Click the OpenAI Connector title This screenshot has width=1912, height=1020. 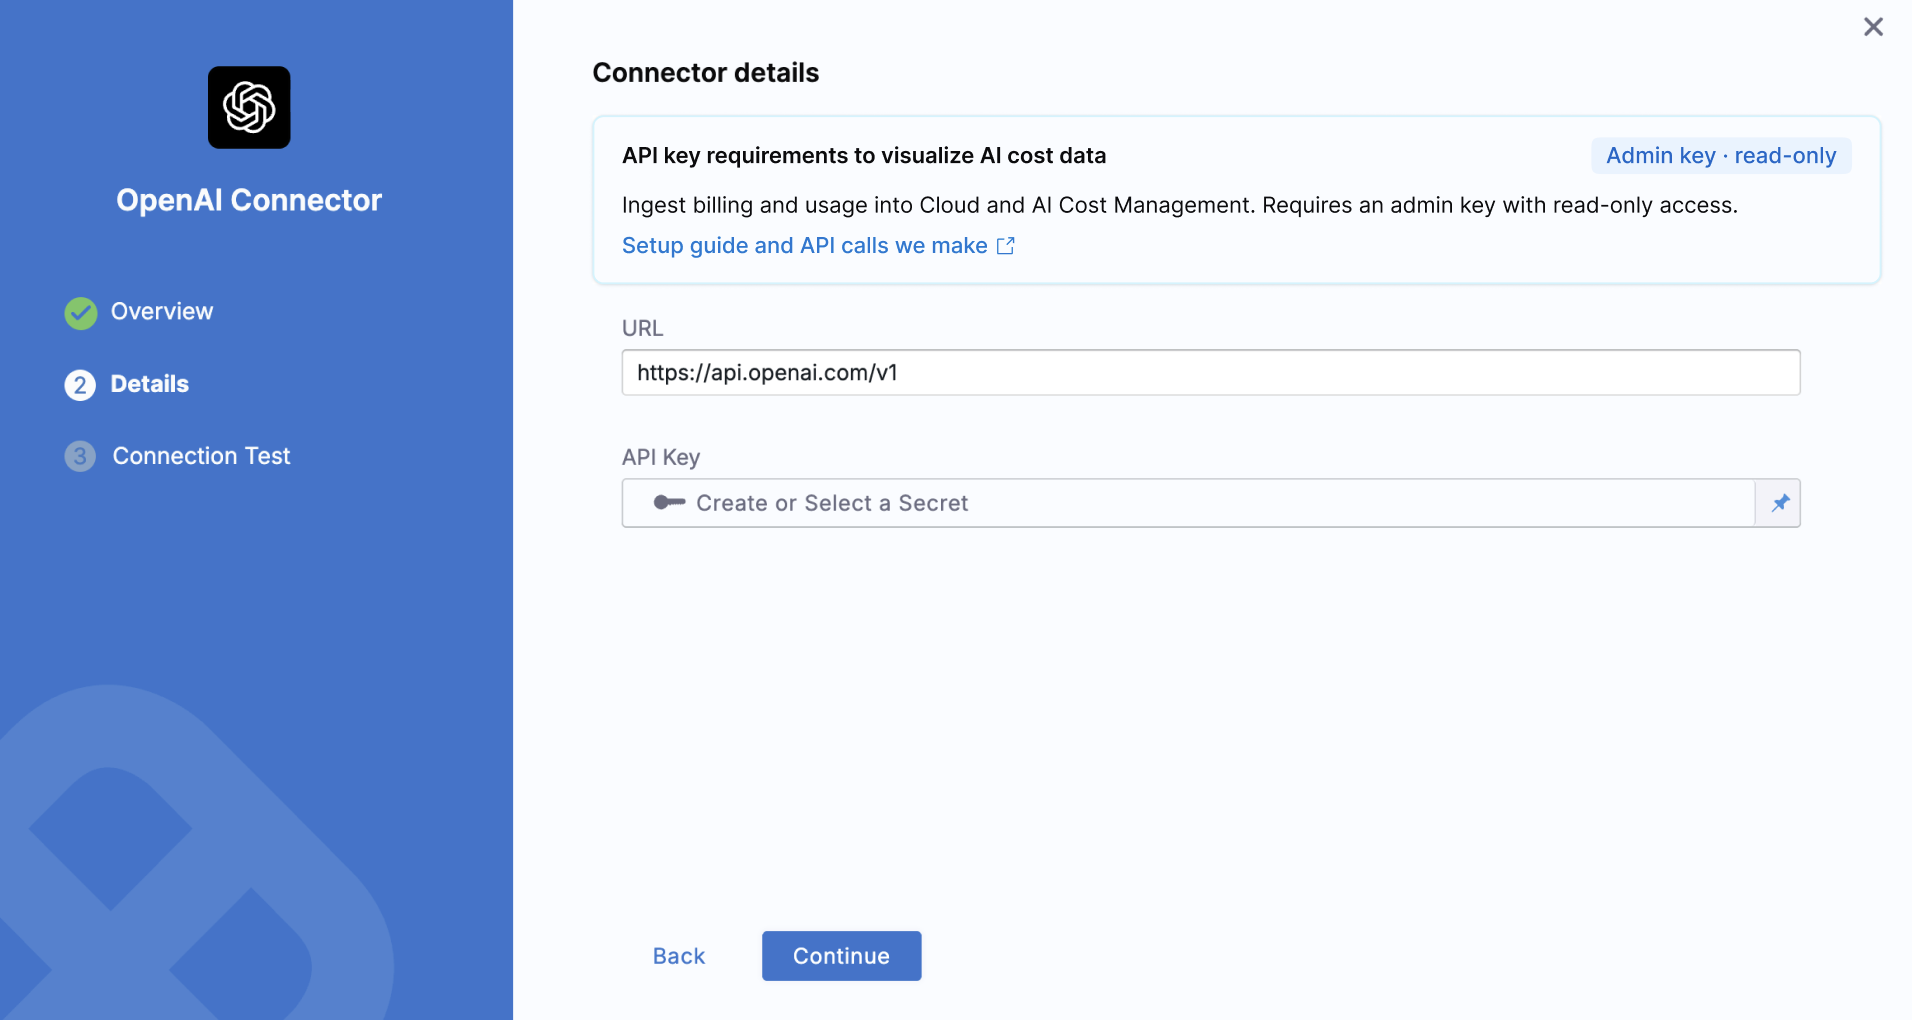pos(249,200)
